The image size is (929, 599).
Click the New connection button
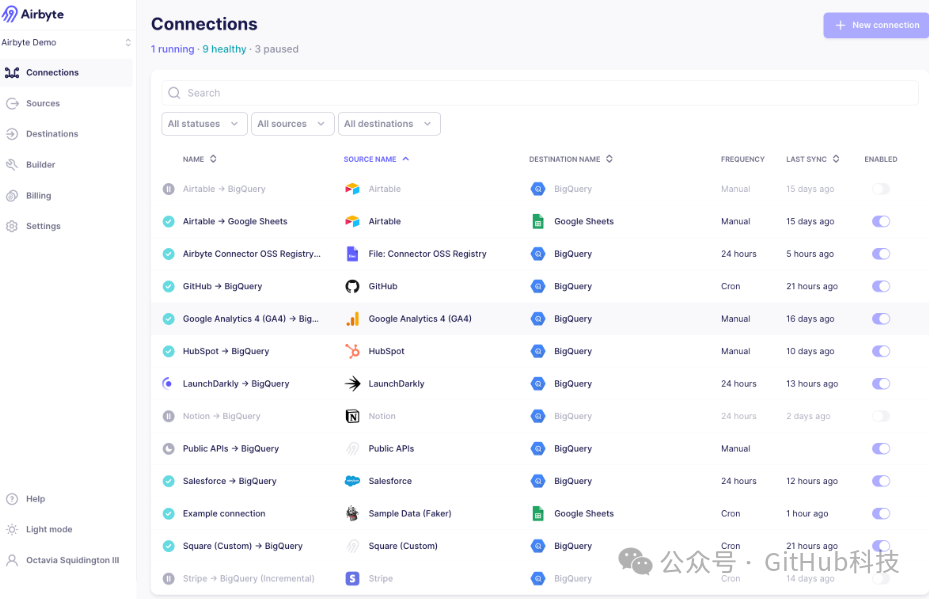coord(876,25)
